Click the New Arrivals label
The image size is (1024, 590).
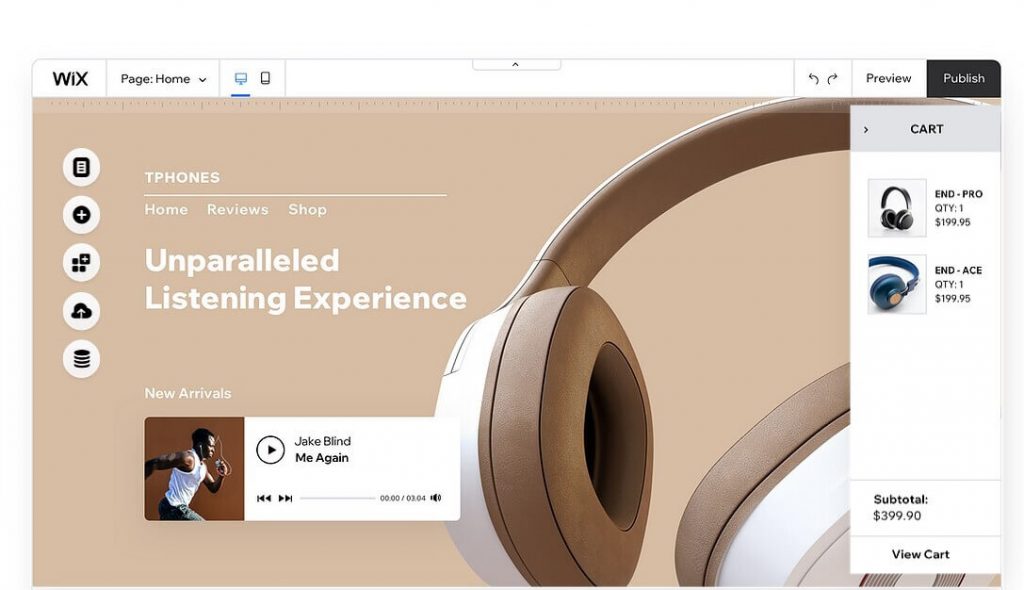coord(188,393)
